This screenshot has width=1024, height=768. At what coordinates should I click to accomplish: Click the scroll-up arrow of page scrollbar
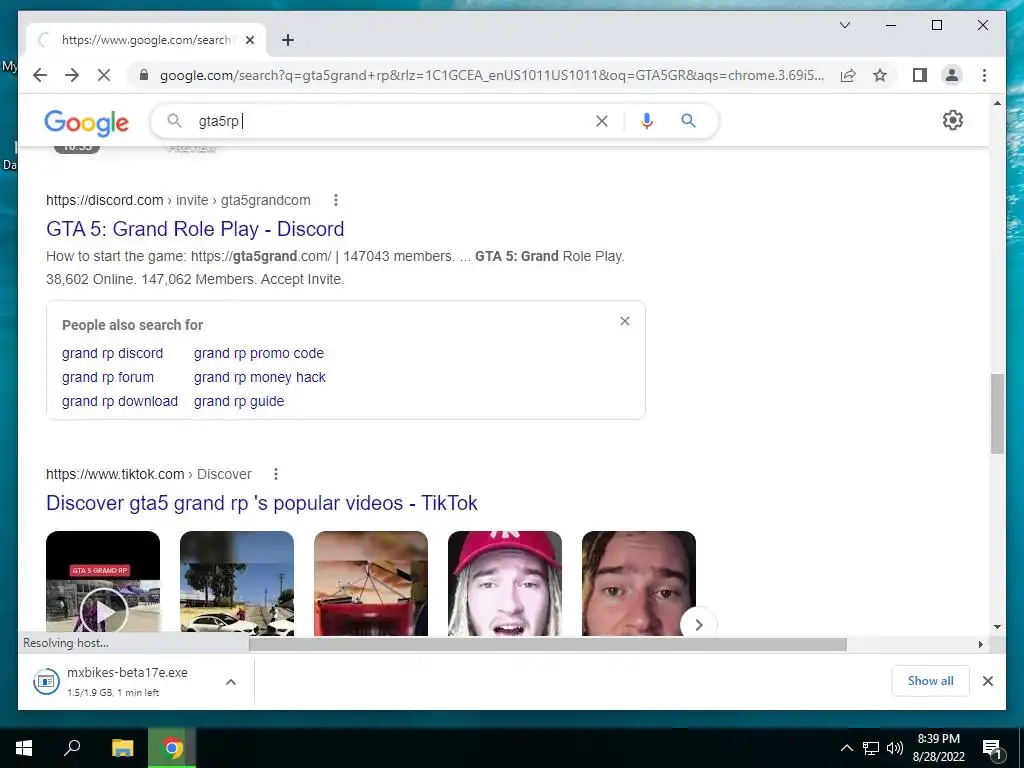997,103
